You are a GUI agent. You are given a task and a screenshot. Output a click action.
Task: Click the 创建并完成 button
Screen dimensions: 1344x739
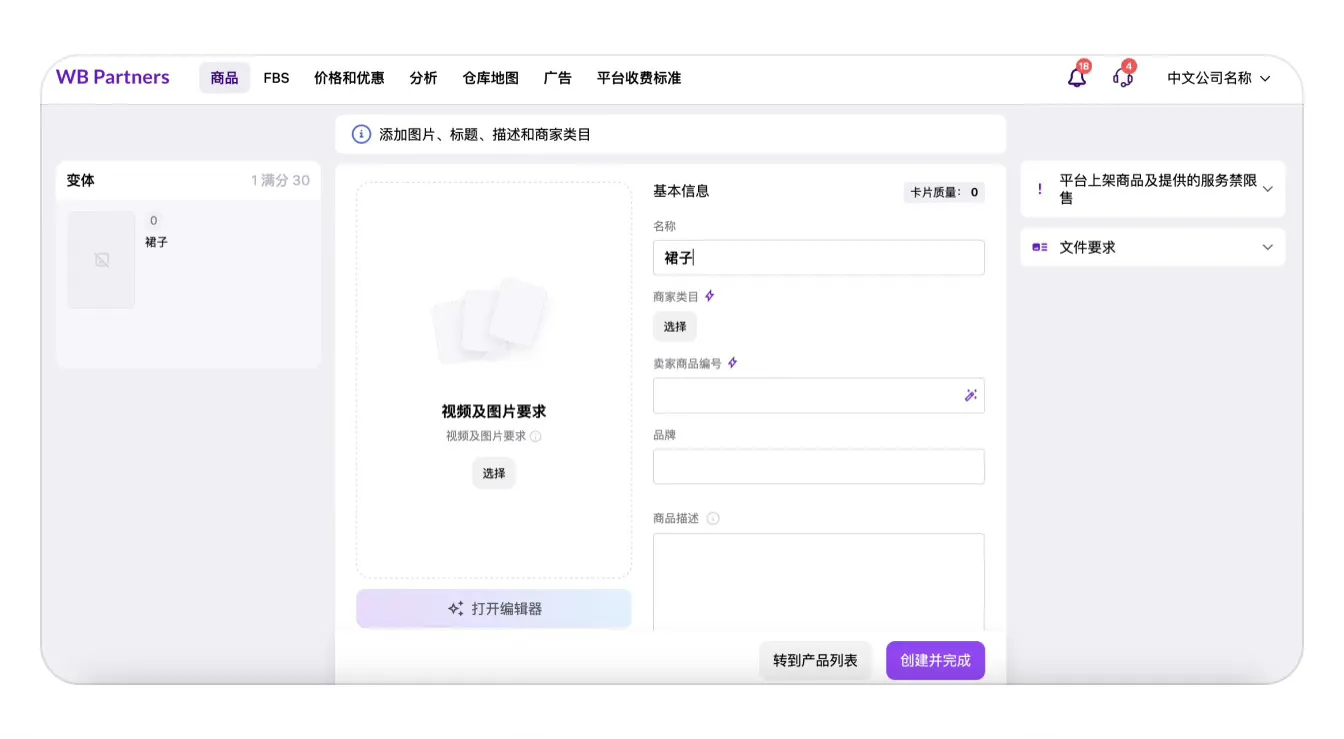(934, 660)
